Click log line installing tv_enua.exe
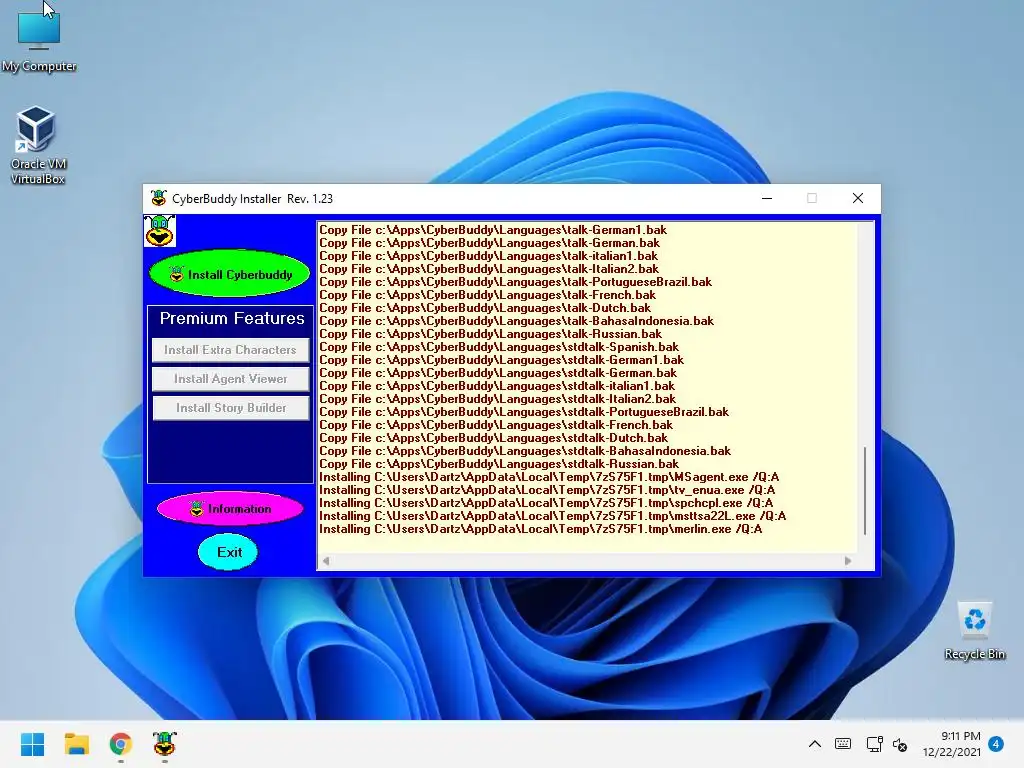Viewport: 1024px width, 768px height. point(547,490)
